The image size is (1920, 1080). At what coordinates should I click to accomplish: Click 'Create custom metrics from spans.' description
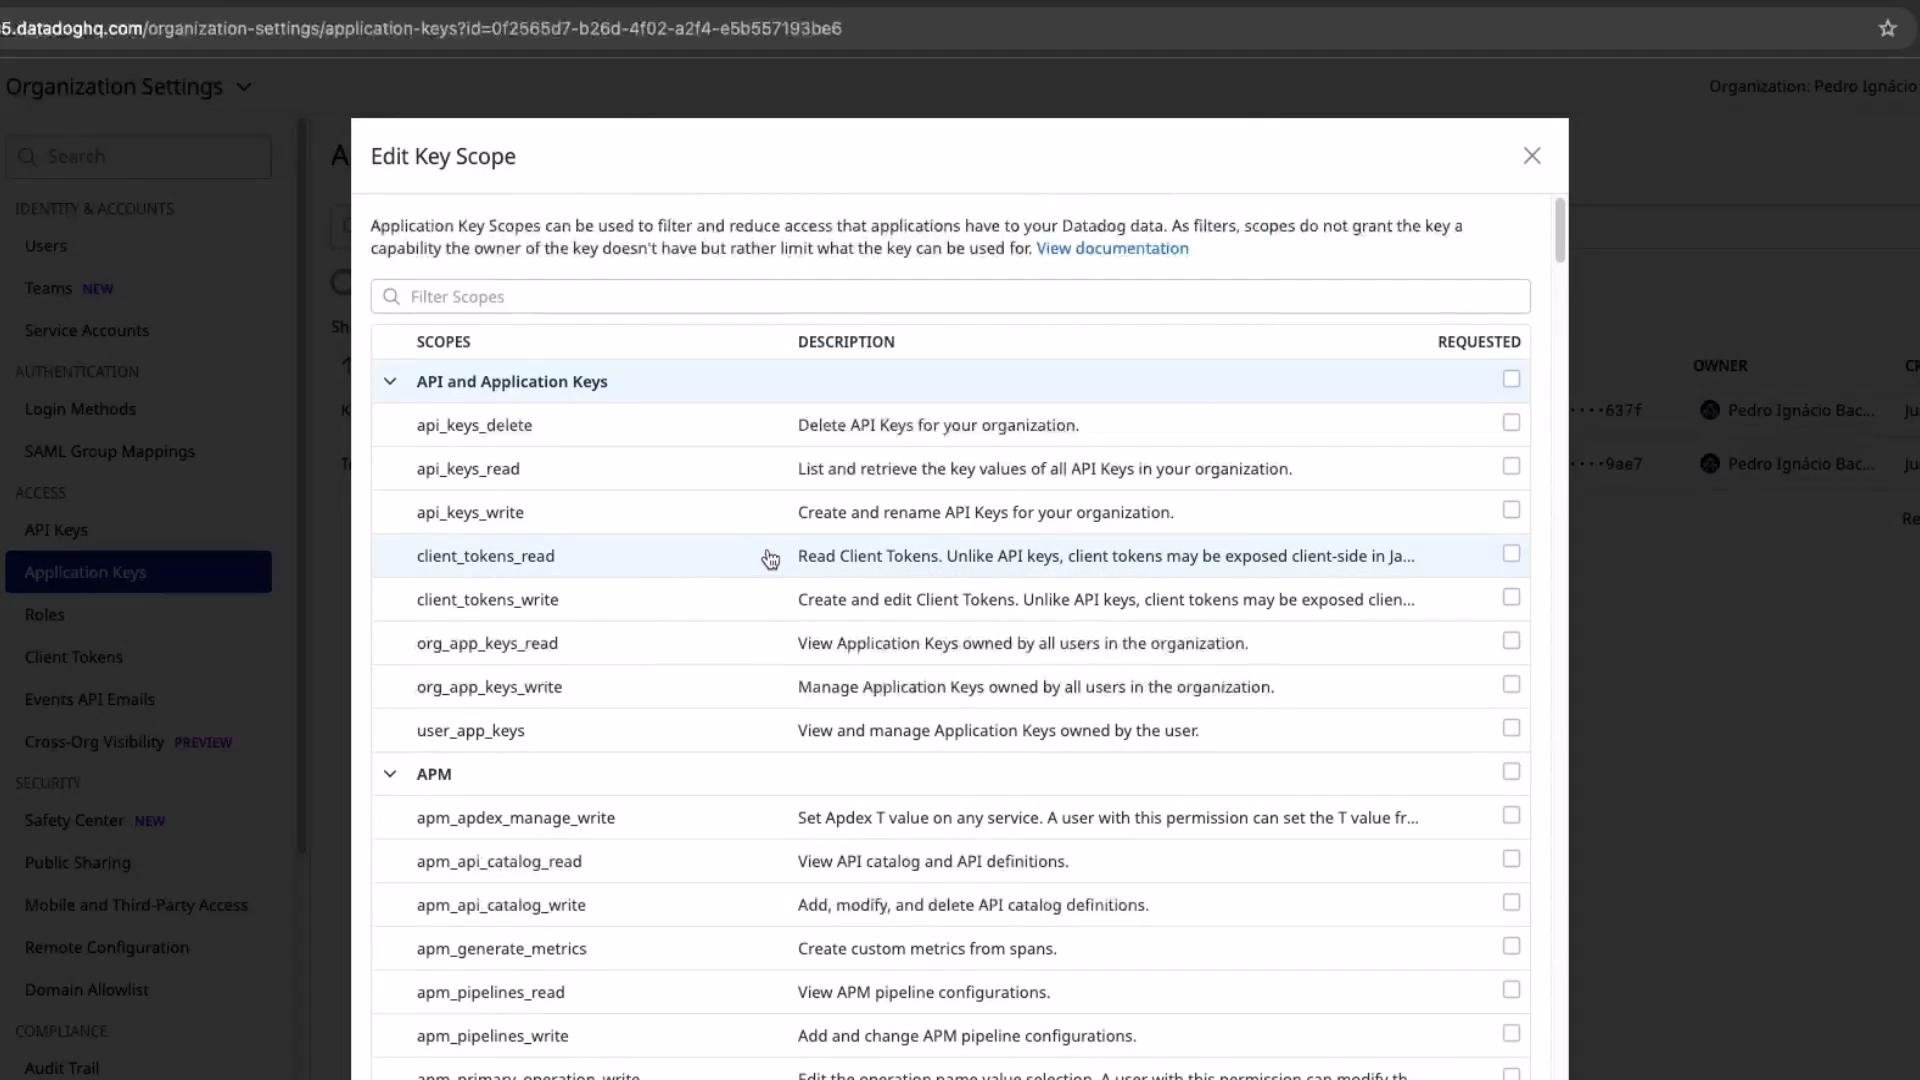pyautogui.click(x=927, y=949)
